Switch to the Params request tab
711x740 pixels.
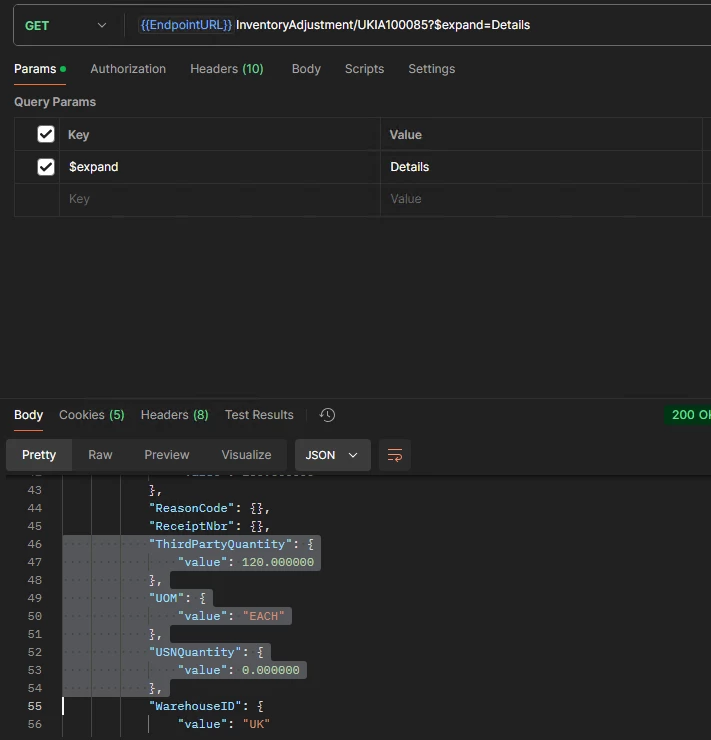(40, 69)
